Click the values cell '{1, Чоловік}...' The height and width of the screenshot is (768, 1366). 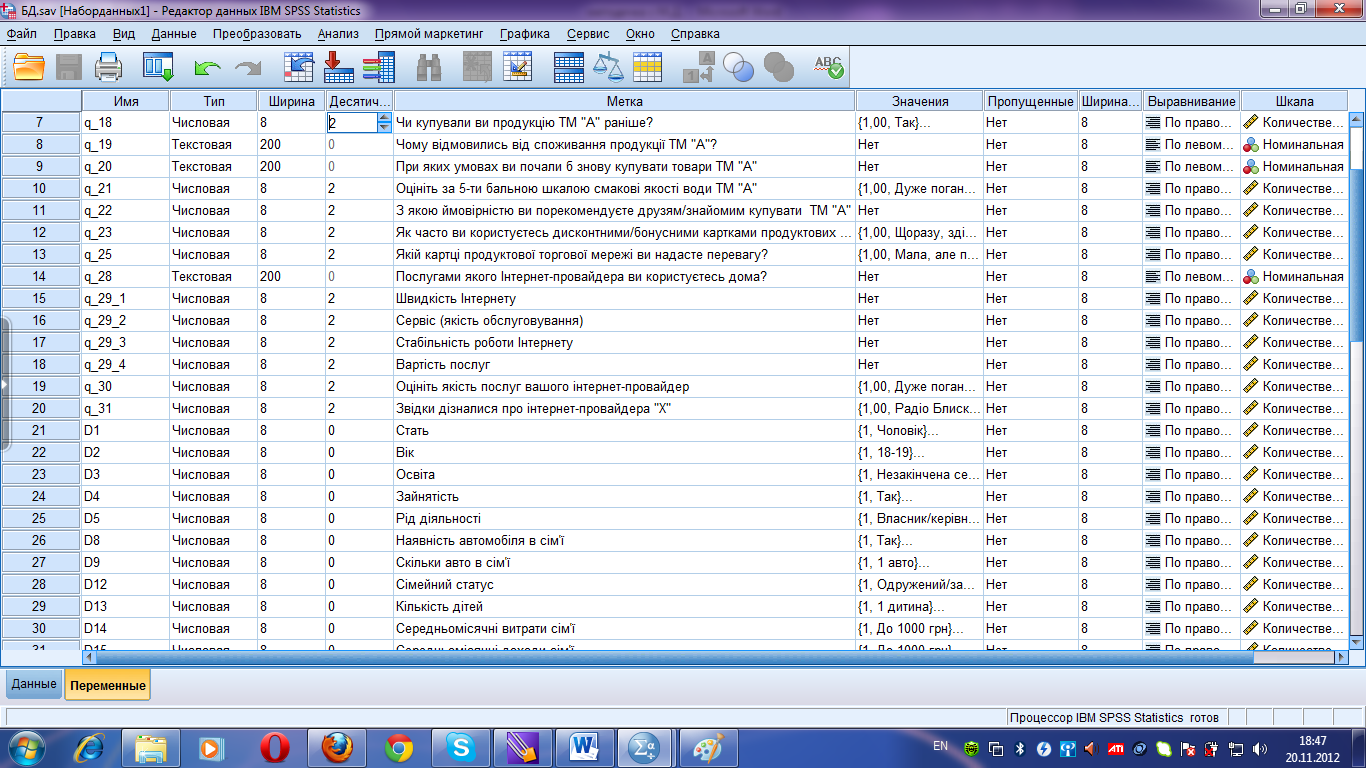pyautogui.click(x=920, y=430)
